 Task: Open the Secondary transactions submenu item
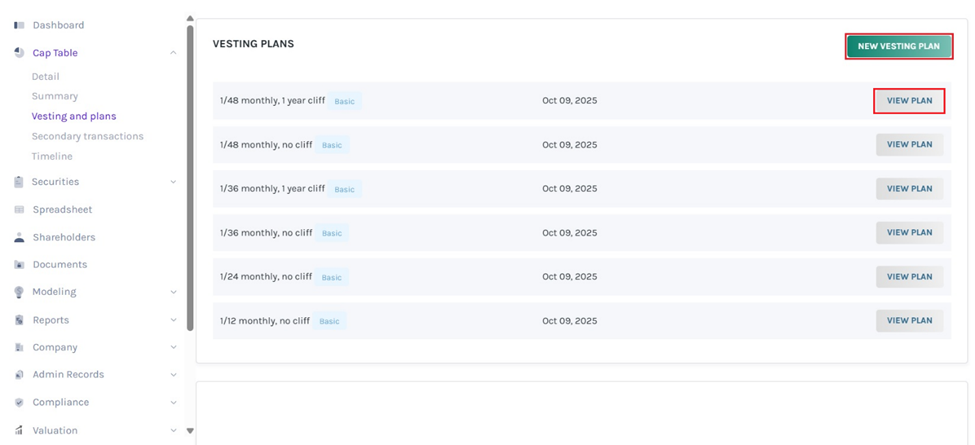[87, 136]
